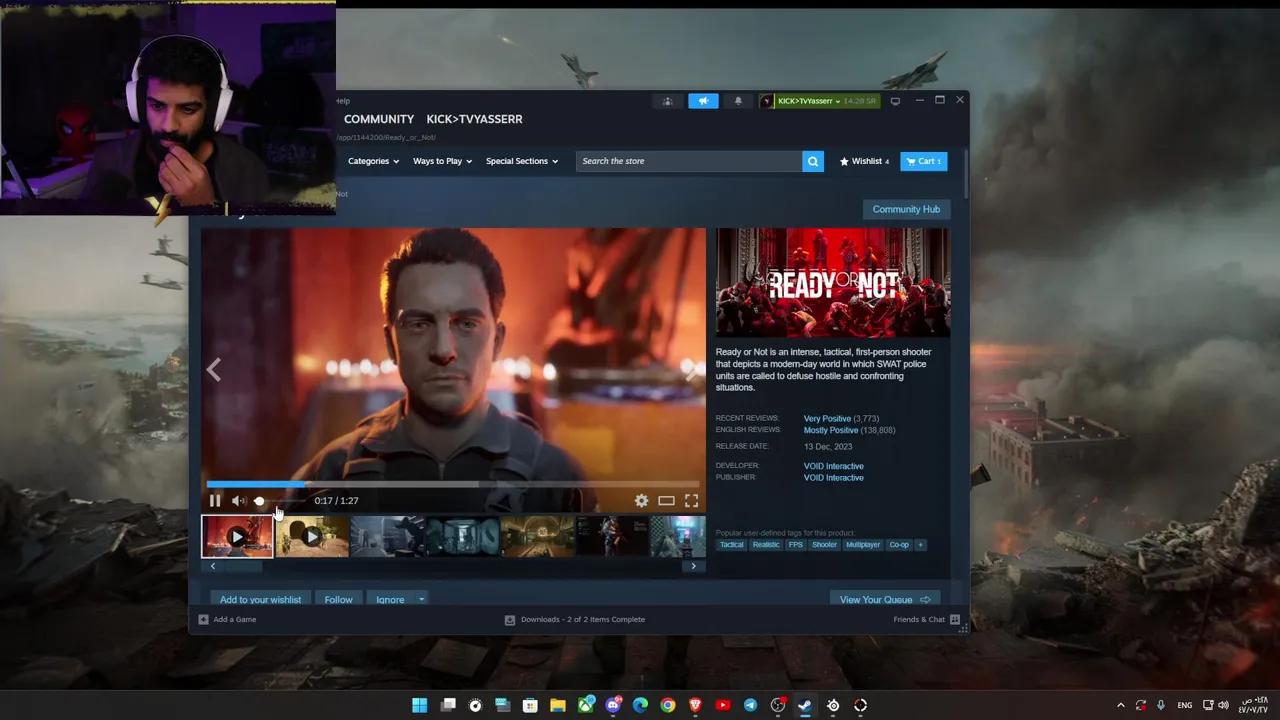Viewport: 1280px width, 720px height.
Task: Open Friends & Chat
Action: point(926,619)
